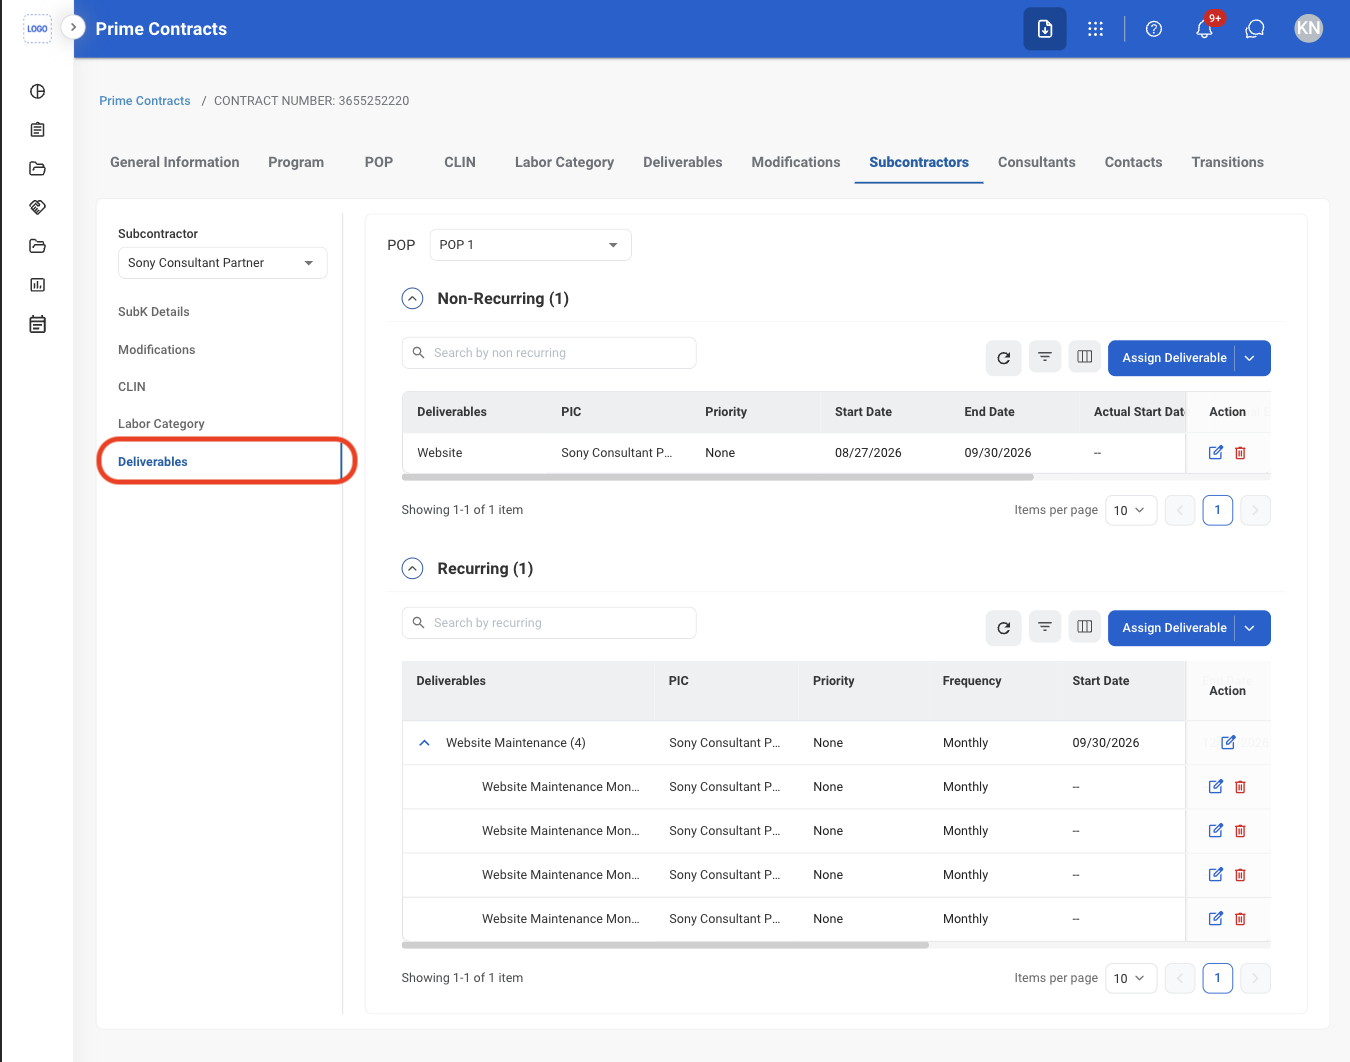The image size is (1350, 1062).
Task: Collapse the Website Maintenance (4) row
Action: [424, 743]
